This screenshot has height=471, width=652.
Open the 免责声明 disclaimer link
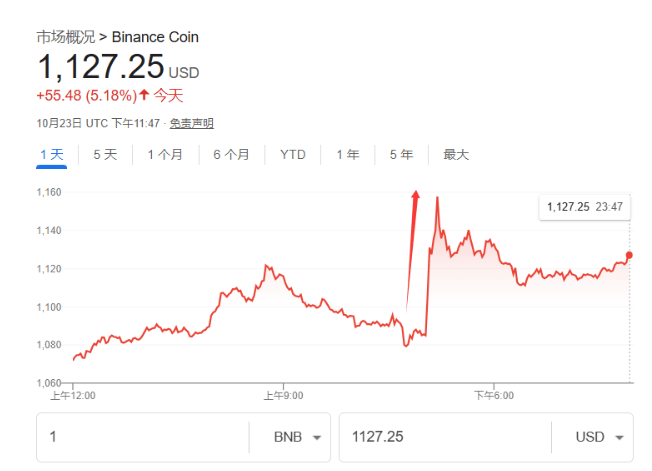pos(191,123)
